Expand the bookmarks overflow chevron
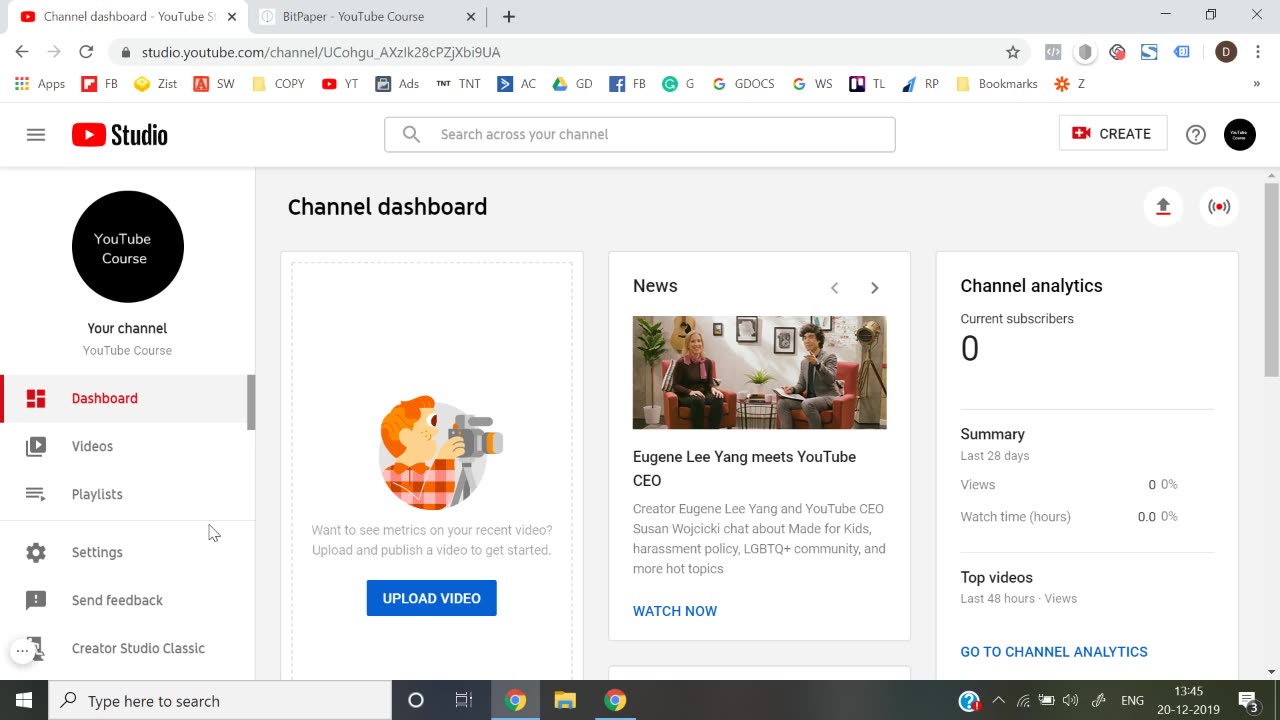This screenshot has width=1280, height=720. [1257, 84]
